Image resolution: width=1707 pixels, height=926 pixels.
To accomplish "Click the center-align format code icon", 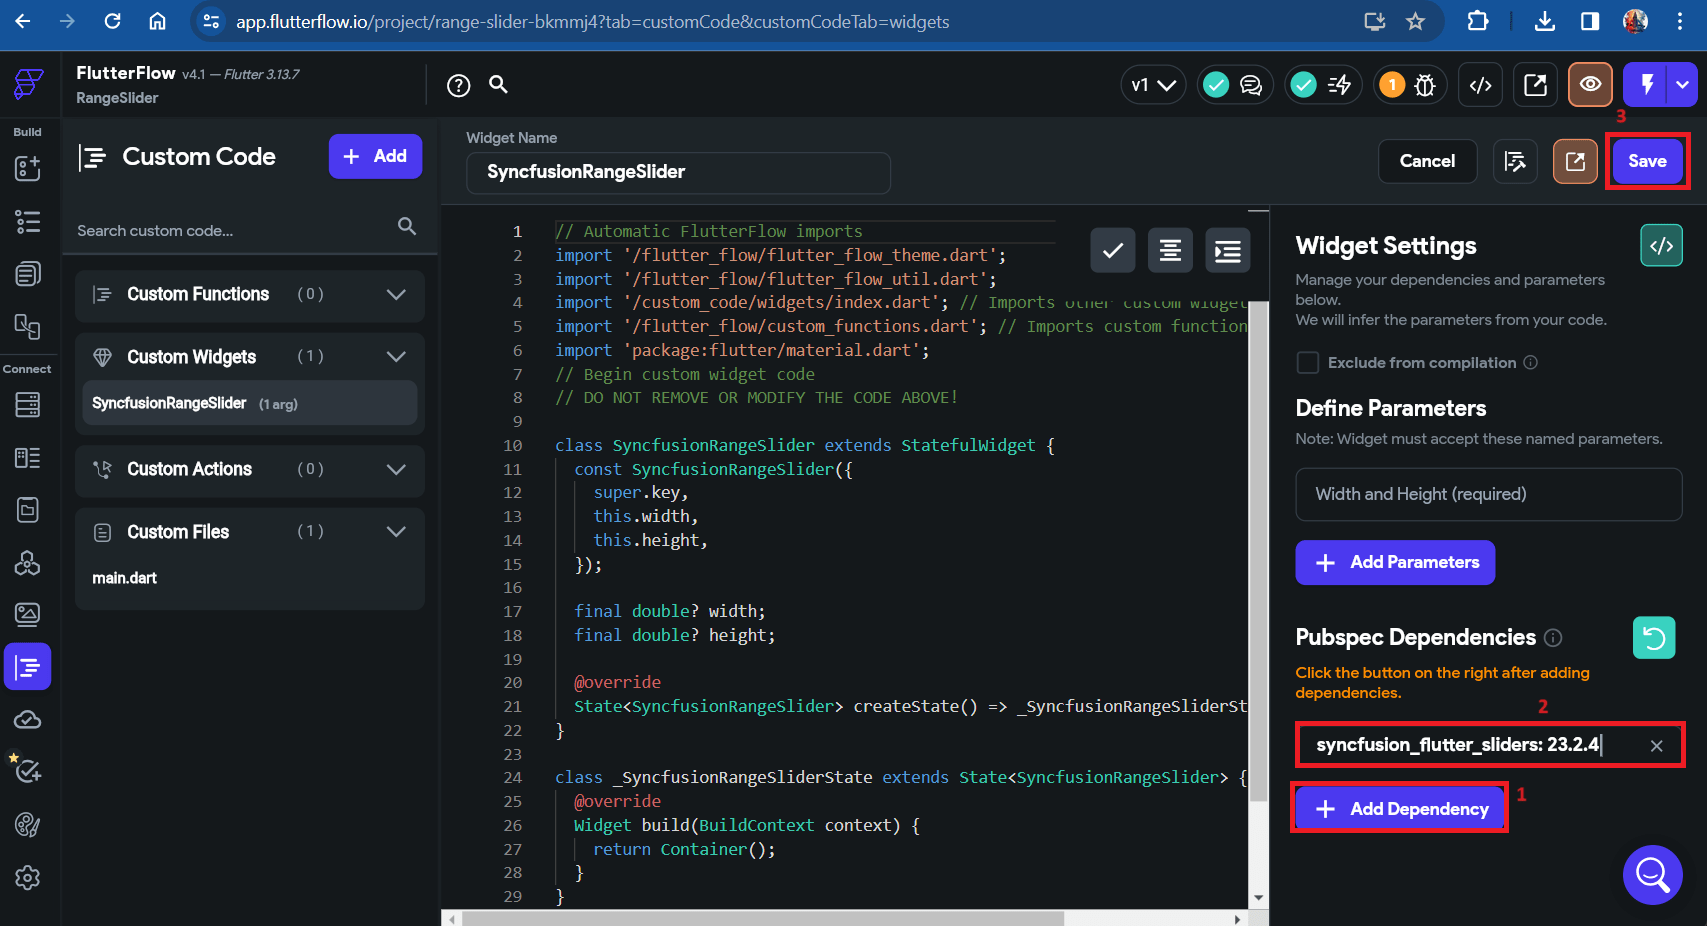I will pyautogui.click(x=1170, y=250).
